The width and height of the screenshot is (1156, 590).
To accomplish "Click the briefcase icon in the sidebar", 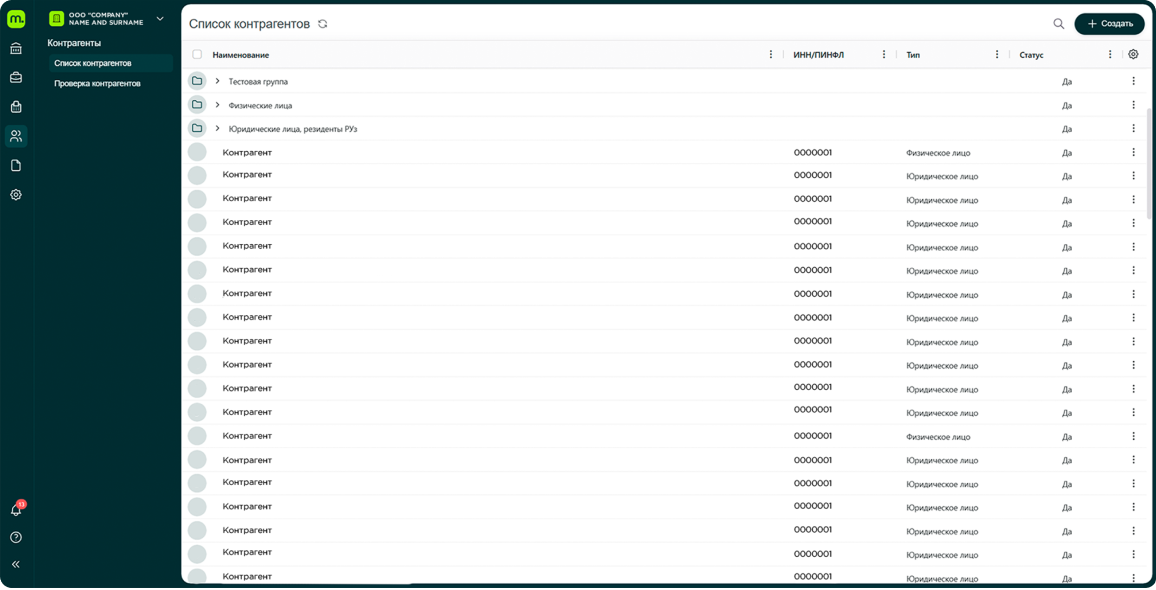I will point(16,77).
